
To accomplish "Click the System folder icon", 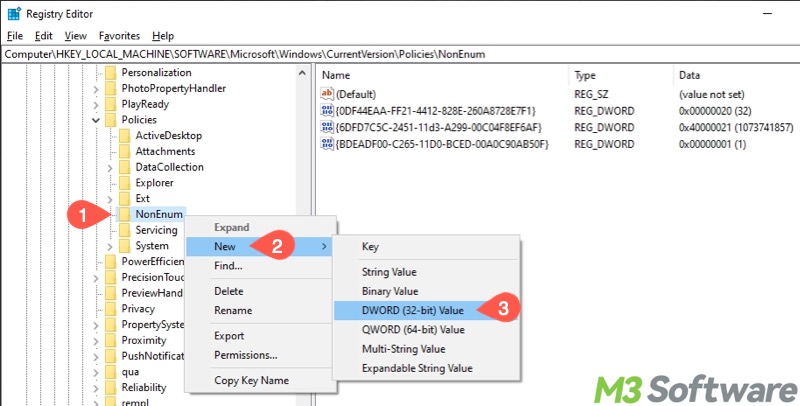I will coord(124,246).
